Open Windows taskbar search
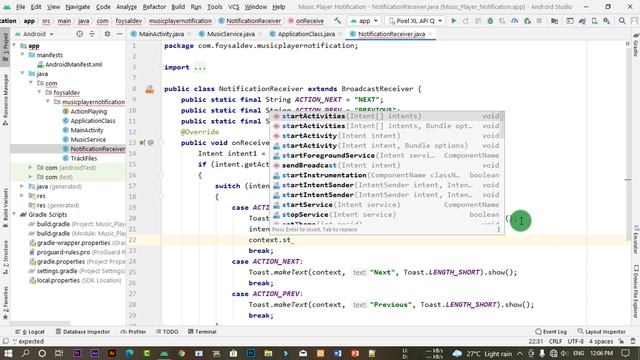640x360 pixels. 25,353
